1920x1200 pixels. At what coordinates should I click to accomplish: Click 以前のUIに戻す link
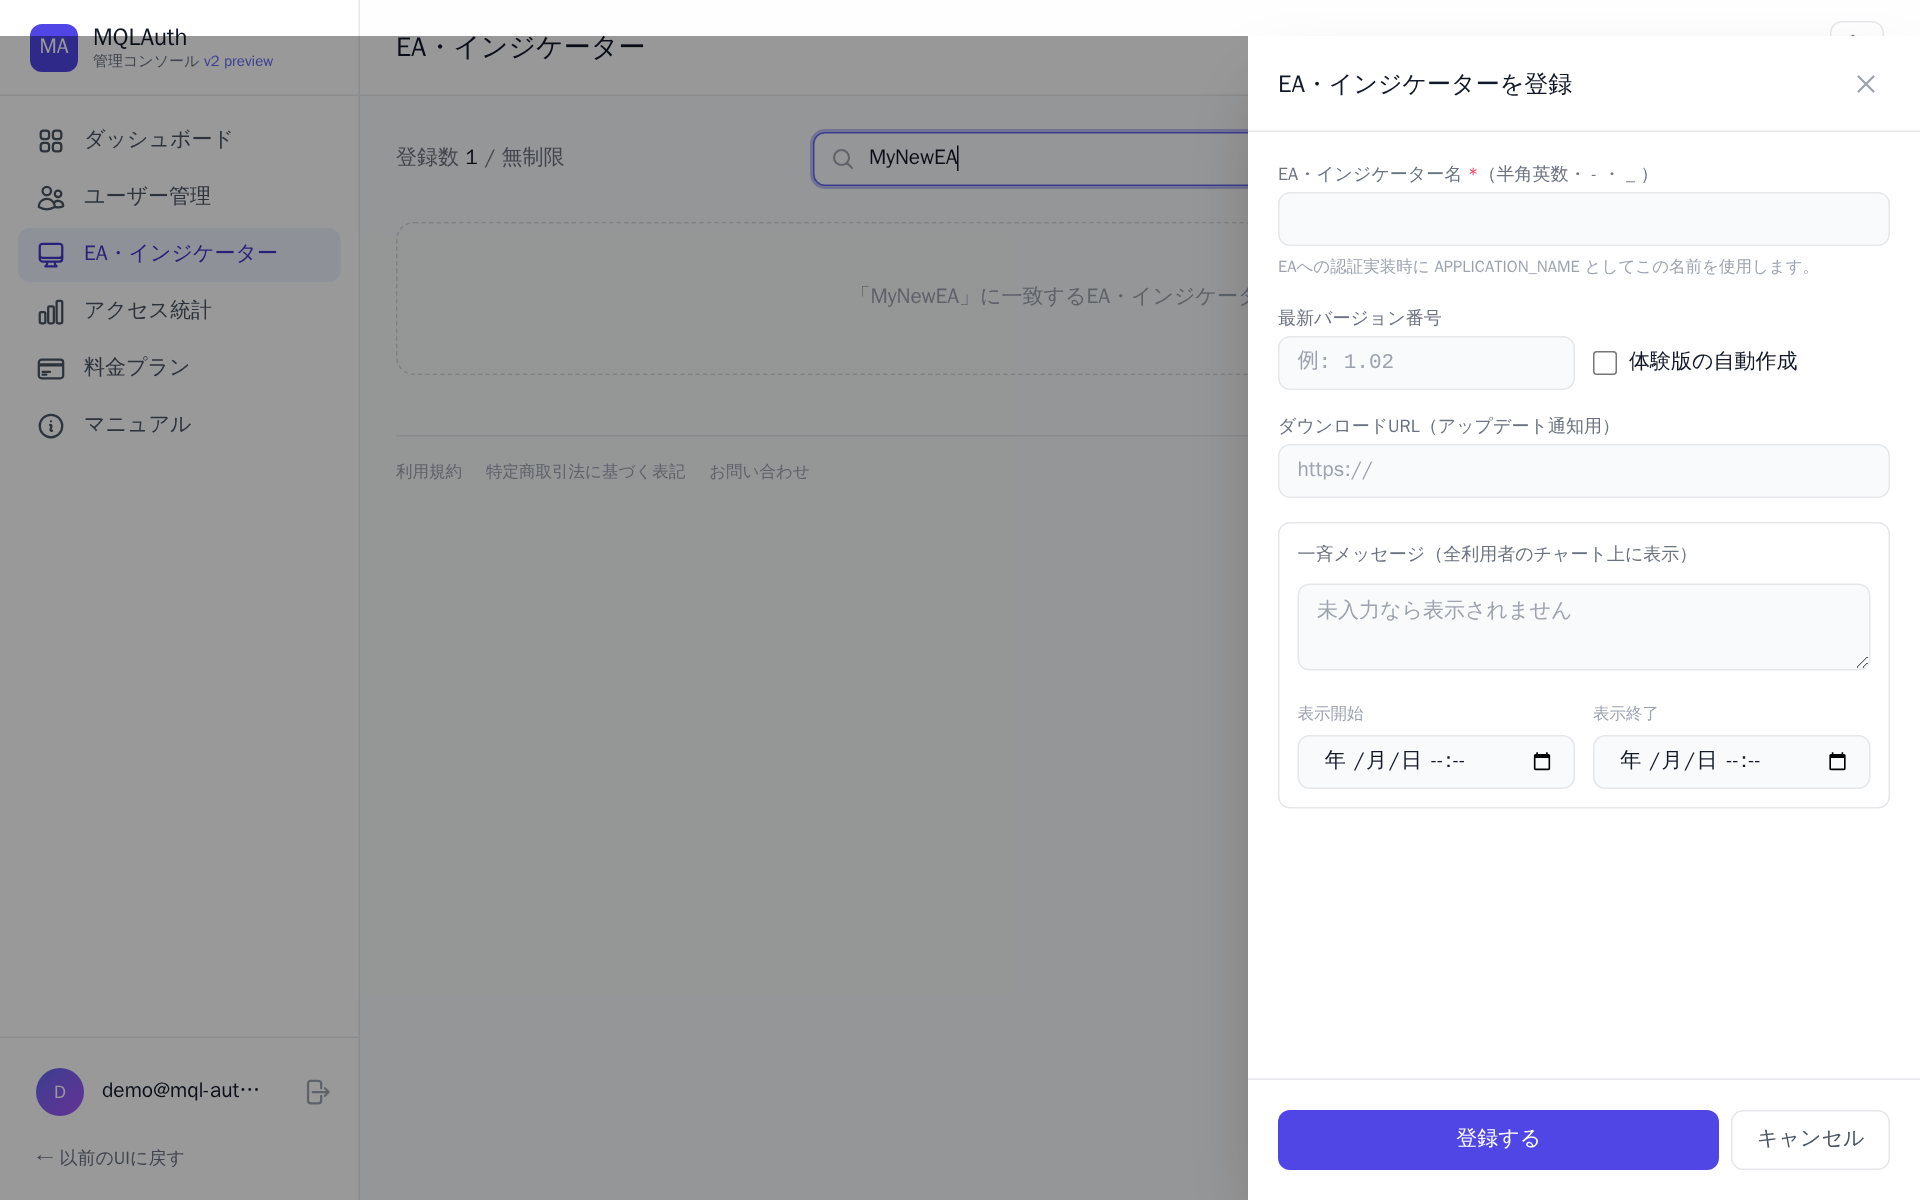pyautogui.click(x=110, y=1158)
